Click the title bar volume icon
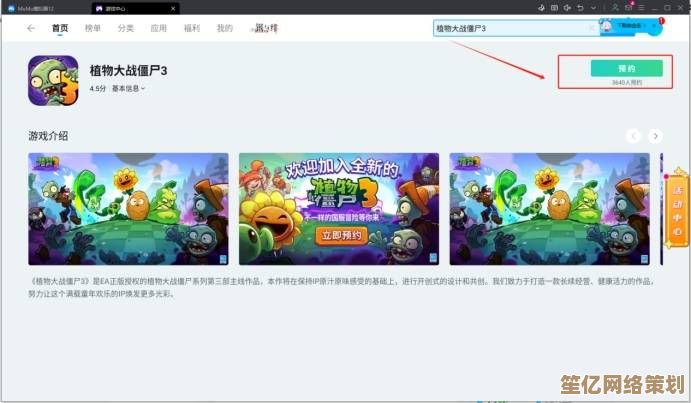The height and width of the screenshot is (403, 691). [x=567, y=8]
